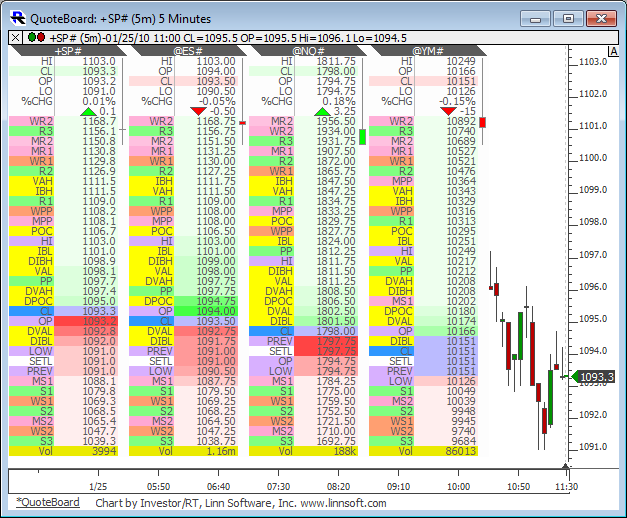Close the chart info bar with the X box
627x518 pixels.
click(x=15, y=38)
